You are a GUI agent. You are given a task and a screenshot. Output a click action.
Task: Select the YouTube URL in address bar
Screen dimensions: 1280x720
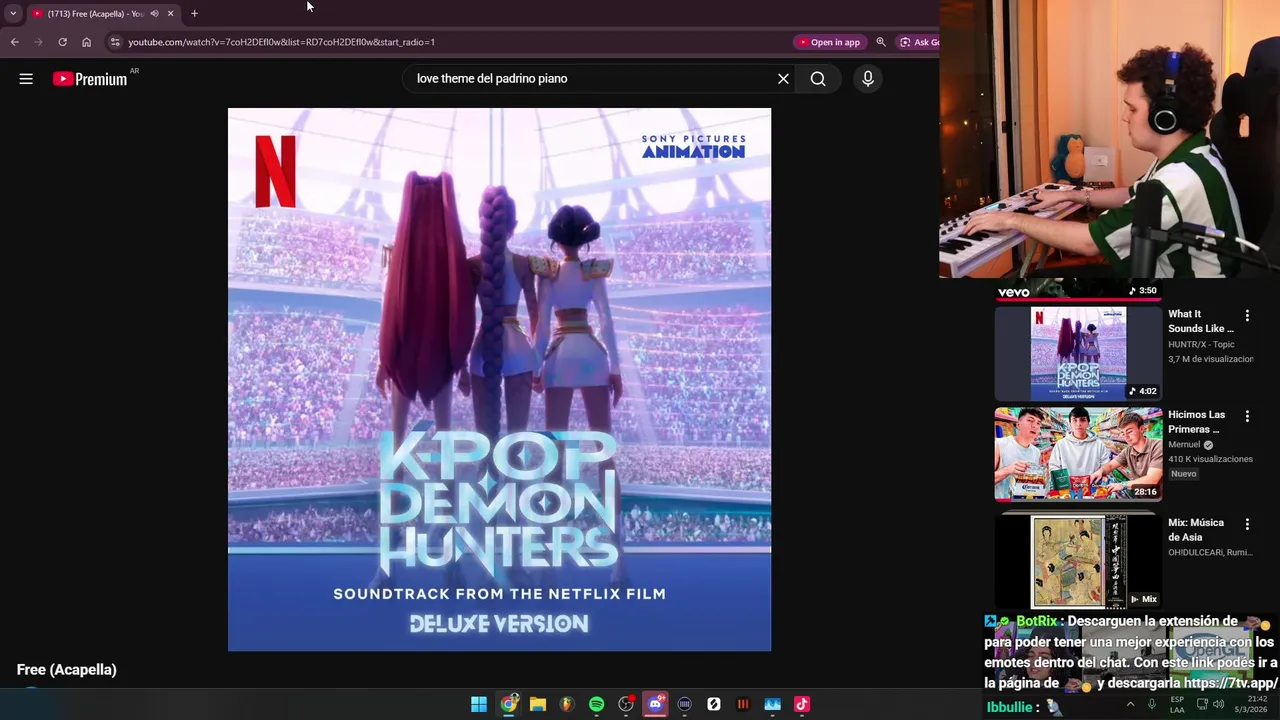click(281, 42)
